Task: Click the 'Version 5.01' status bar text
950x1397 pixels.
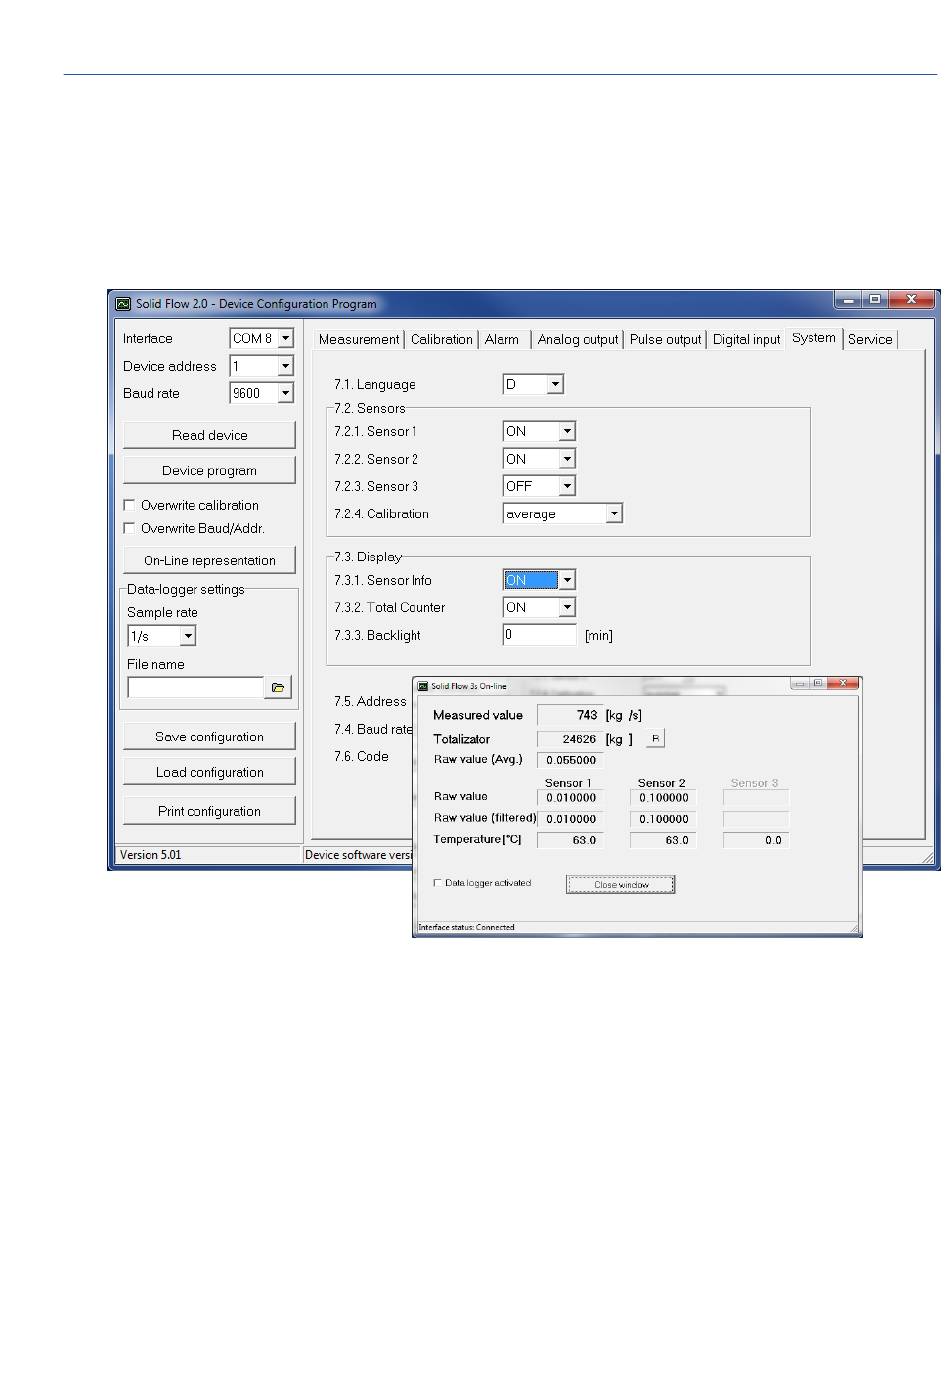Action: (x=151, y=855)
